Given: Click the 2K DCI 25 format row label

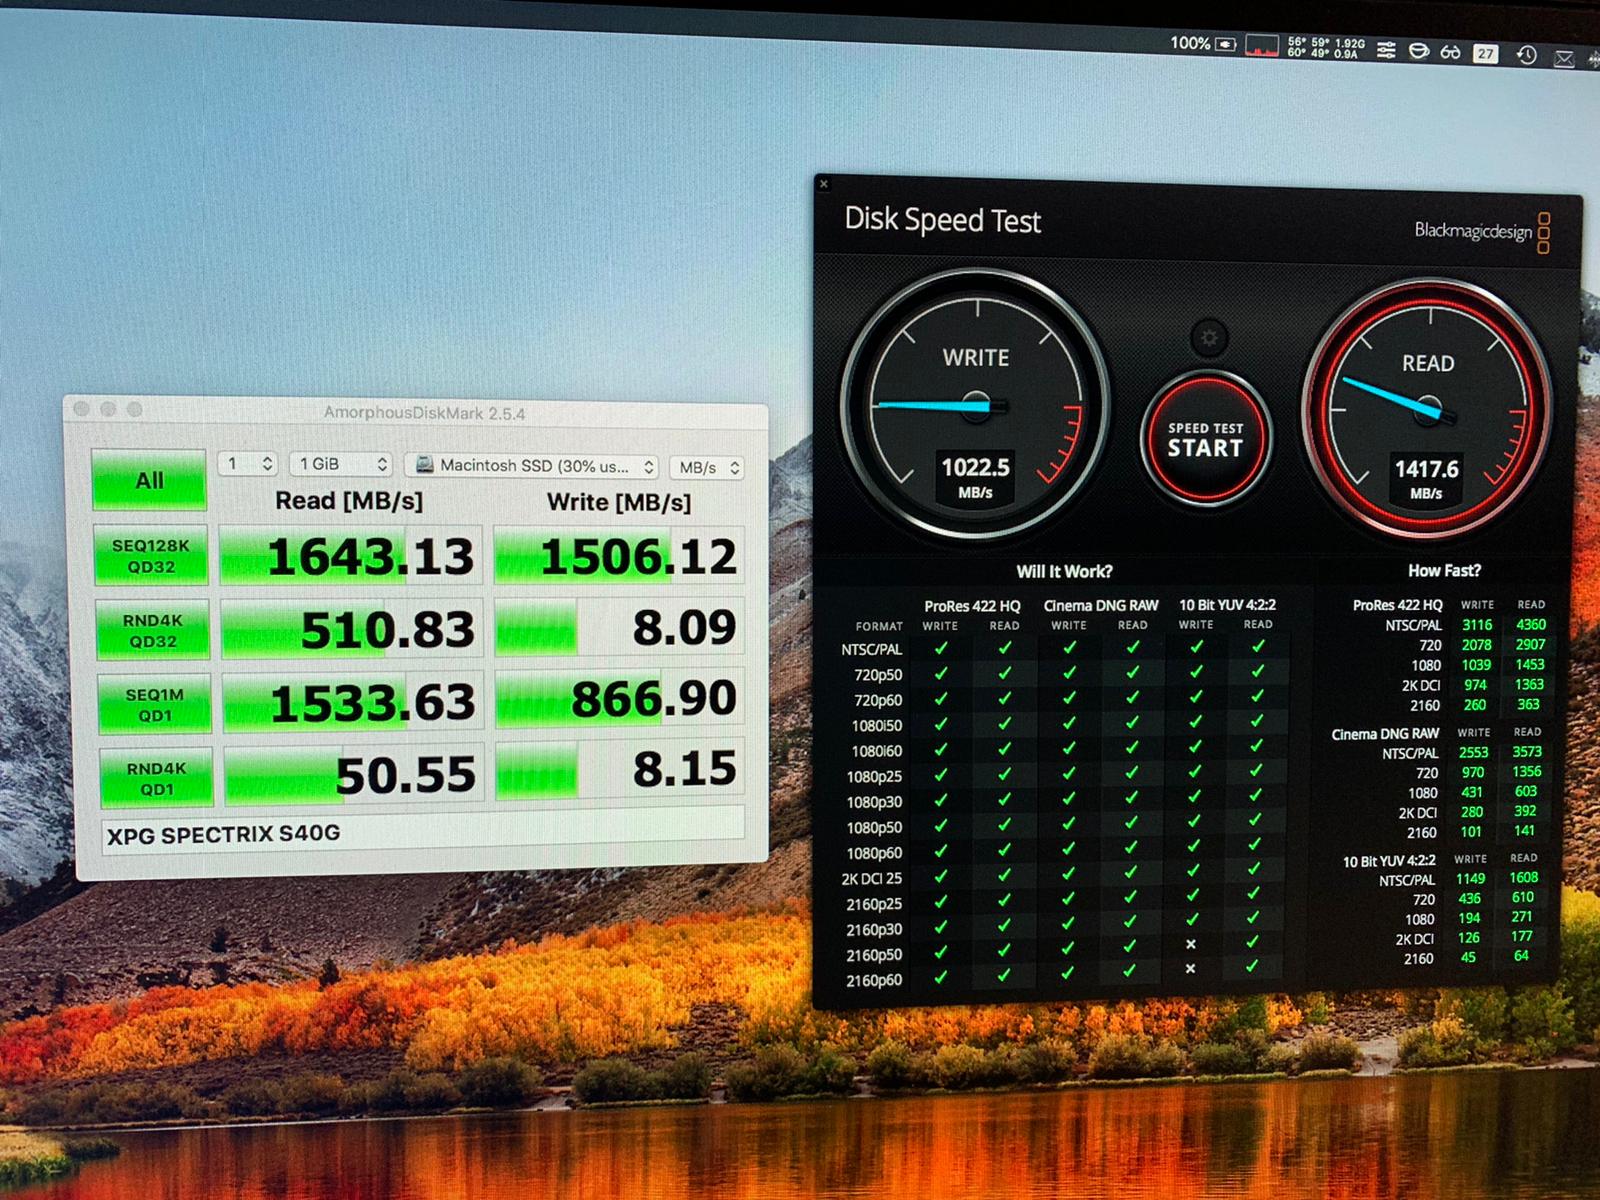Looking at the screenshot, I should (871, 879).
